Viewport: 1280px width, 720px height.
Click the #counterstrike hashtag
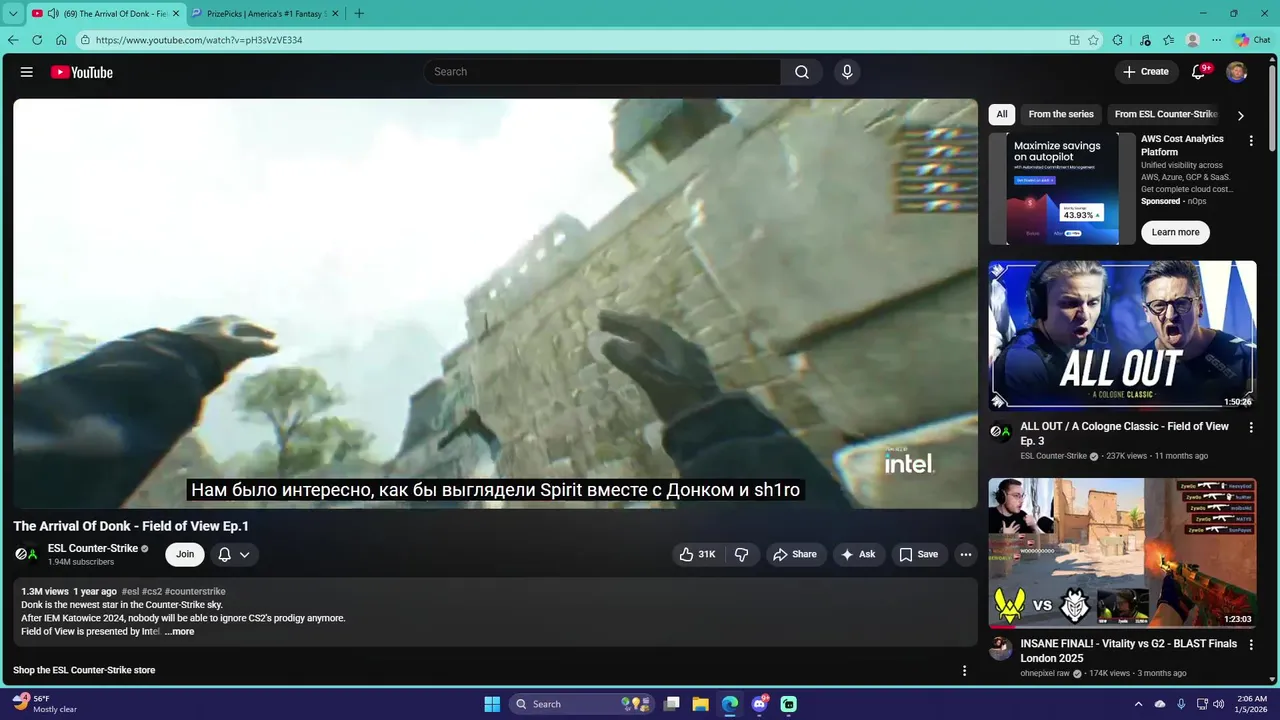pos(195,592)
